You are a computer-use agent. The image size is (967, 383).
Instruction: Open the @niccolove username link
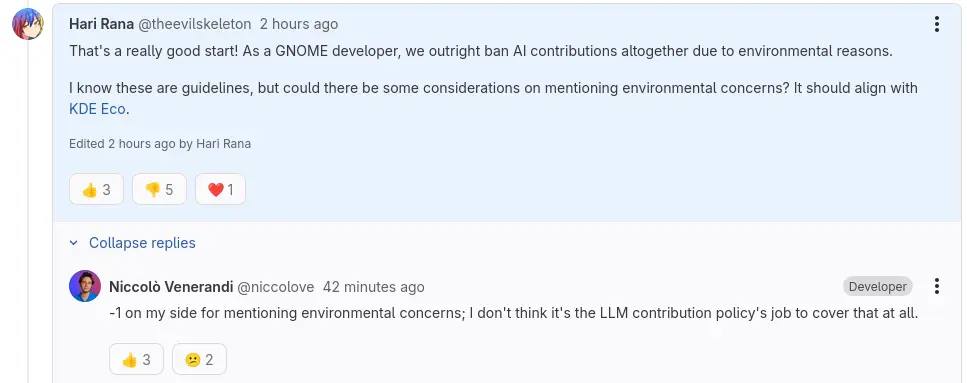(276, 287)
